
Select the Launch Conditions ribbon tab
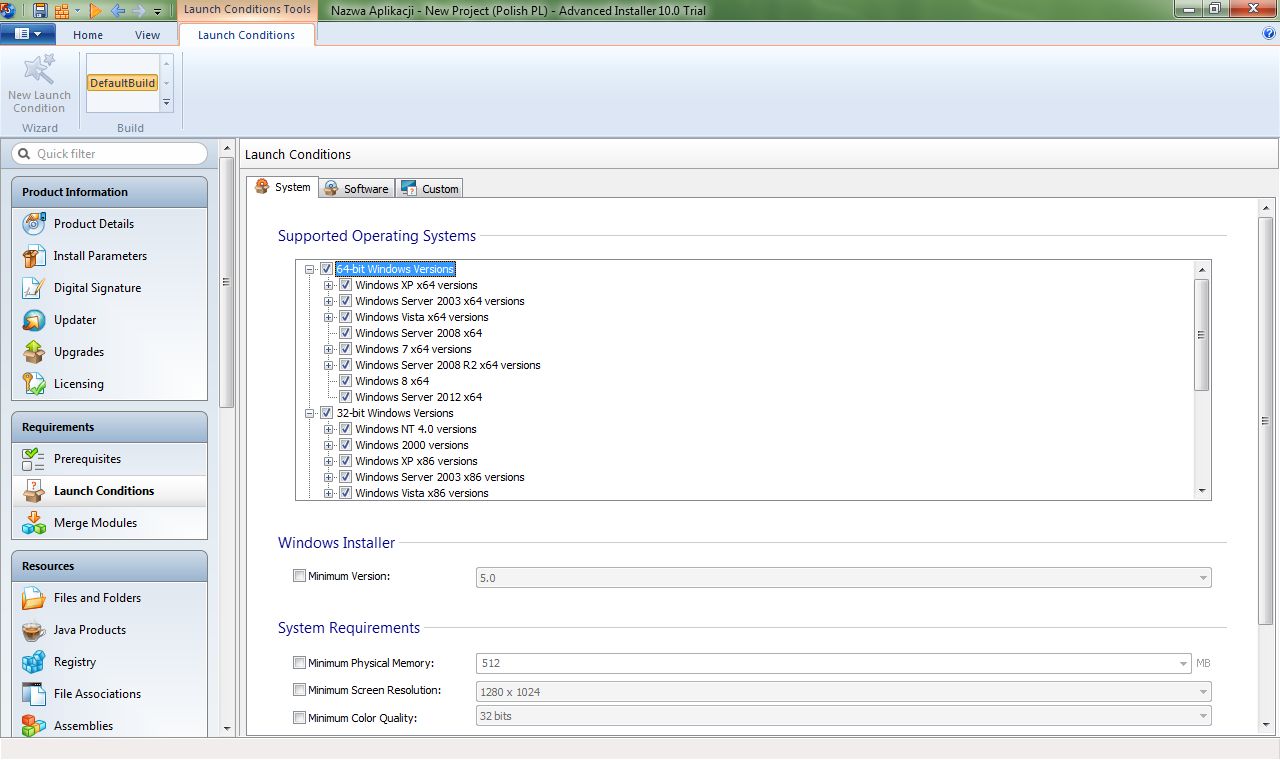click(246, 35)
